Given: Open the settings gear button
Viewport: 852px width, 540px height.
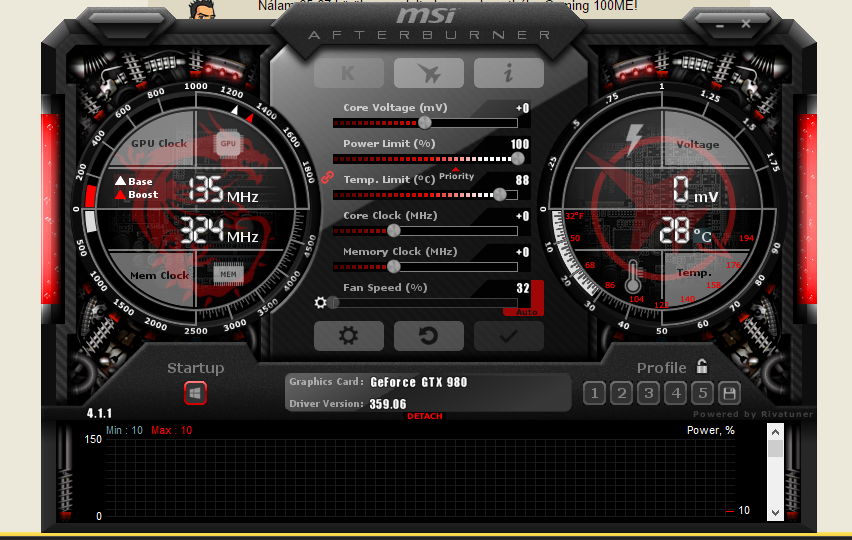Looking at the screenshot, I should [349, 336].
